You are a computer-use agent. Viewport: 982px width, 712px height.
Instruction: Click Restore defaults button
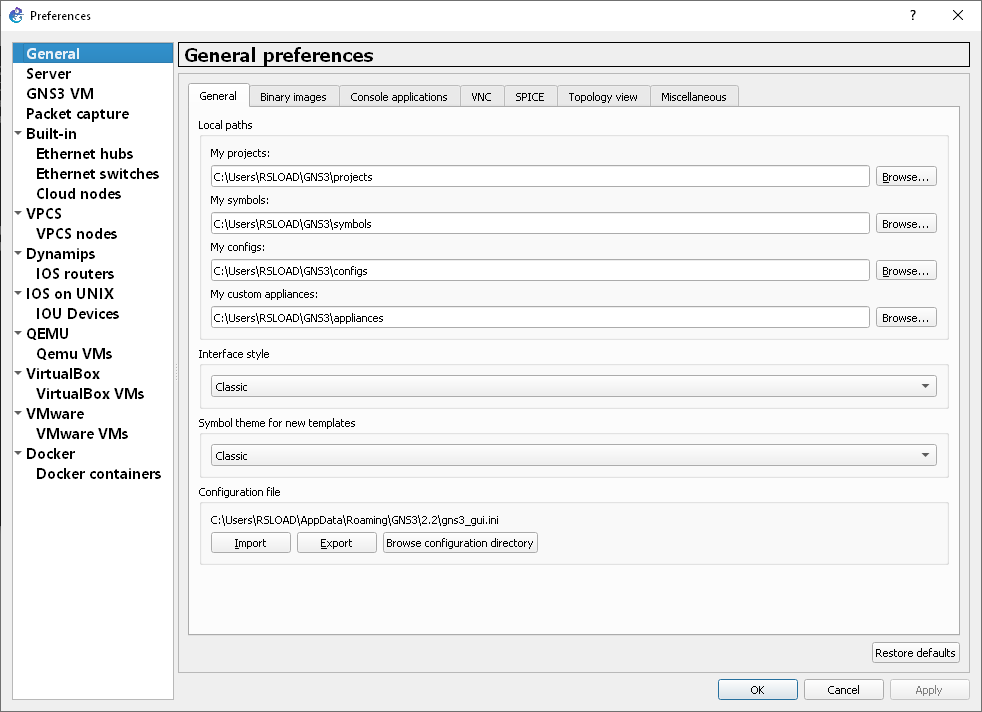pyautogui.click(x=915, y=653)
